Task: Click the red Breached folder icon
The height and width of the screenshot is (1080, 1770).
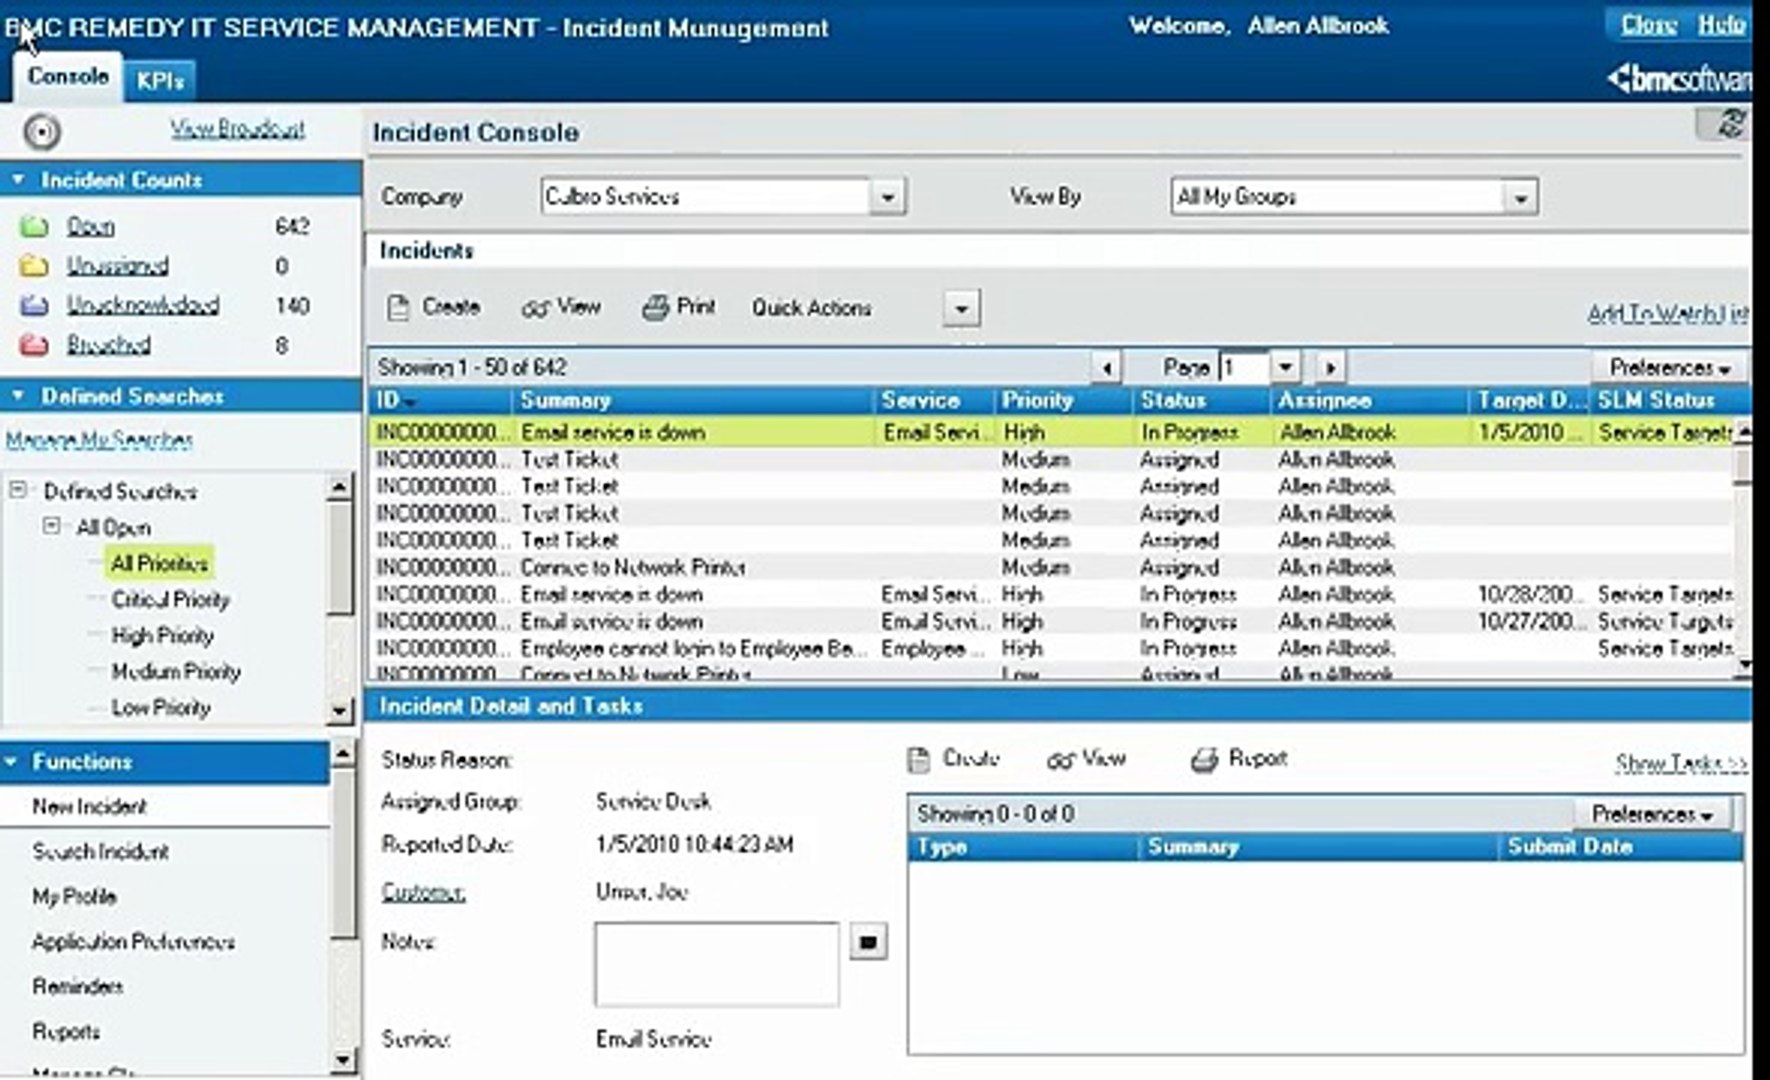Action: [x=34, y=345]
